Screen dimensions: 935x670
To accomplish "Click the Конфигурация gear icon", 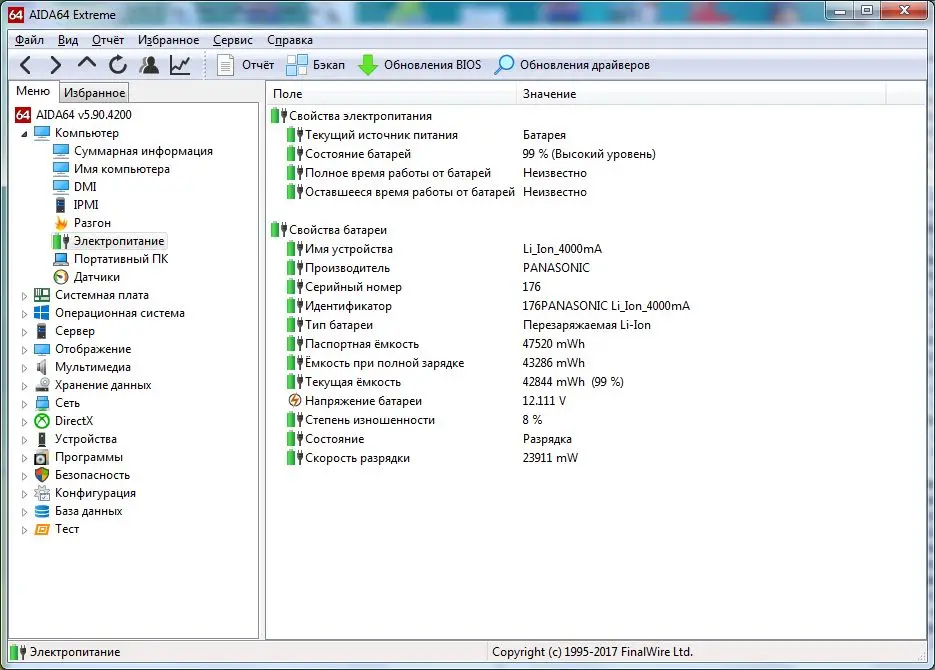I will coord(42,493).
